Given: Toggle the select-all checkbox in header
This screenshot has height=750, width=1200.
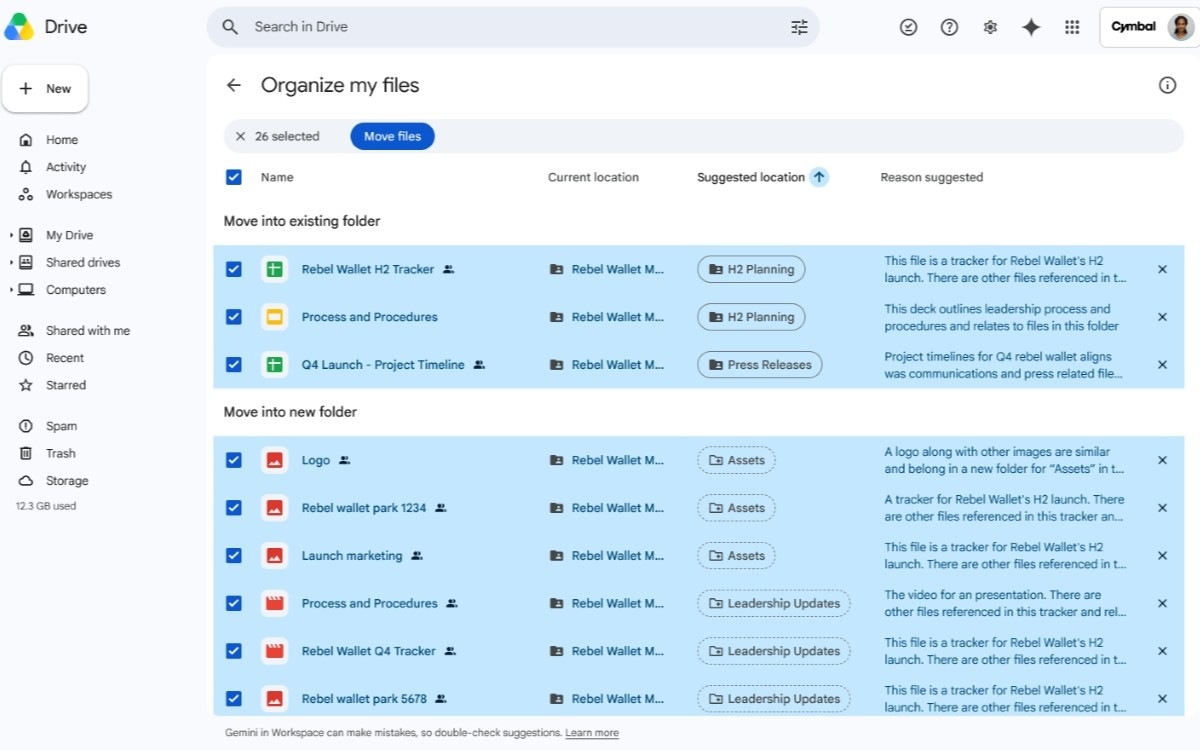Looking at the screenshot, I should click(x=234, y=177).
